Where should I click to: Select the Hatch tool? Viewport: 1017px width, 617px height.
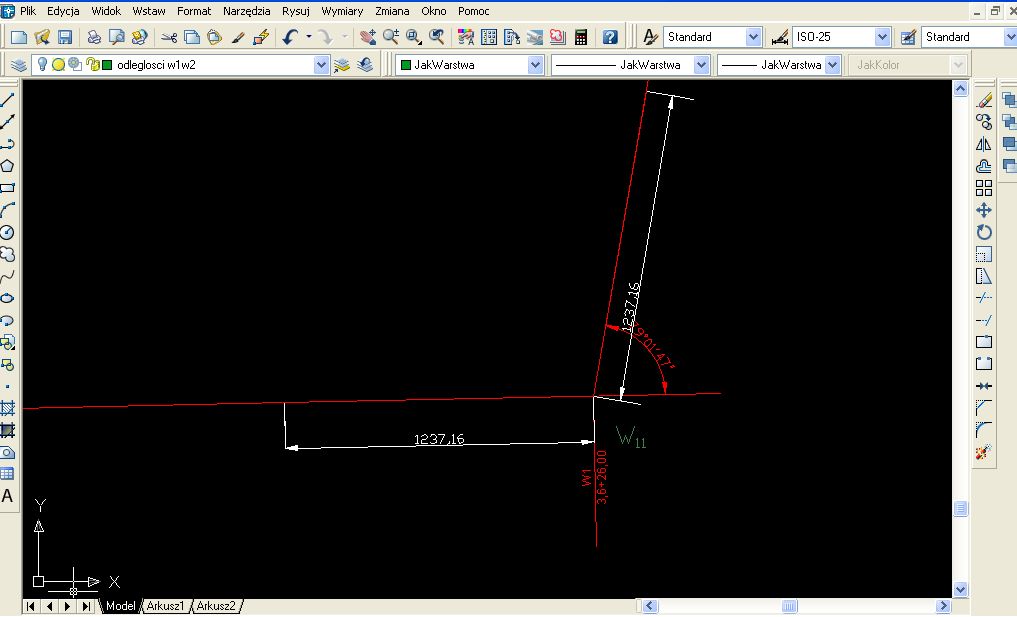tap(7, 409)
